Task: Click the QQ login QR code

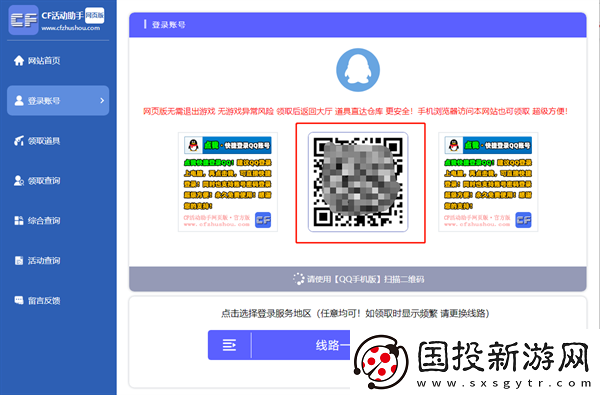Action: coord(358,182)
